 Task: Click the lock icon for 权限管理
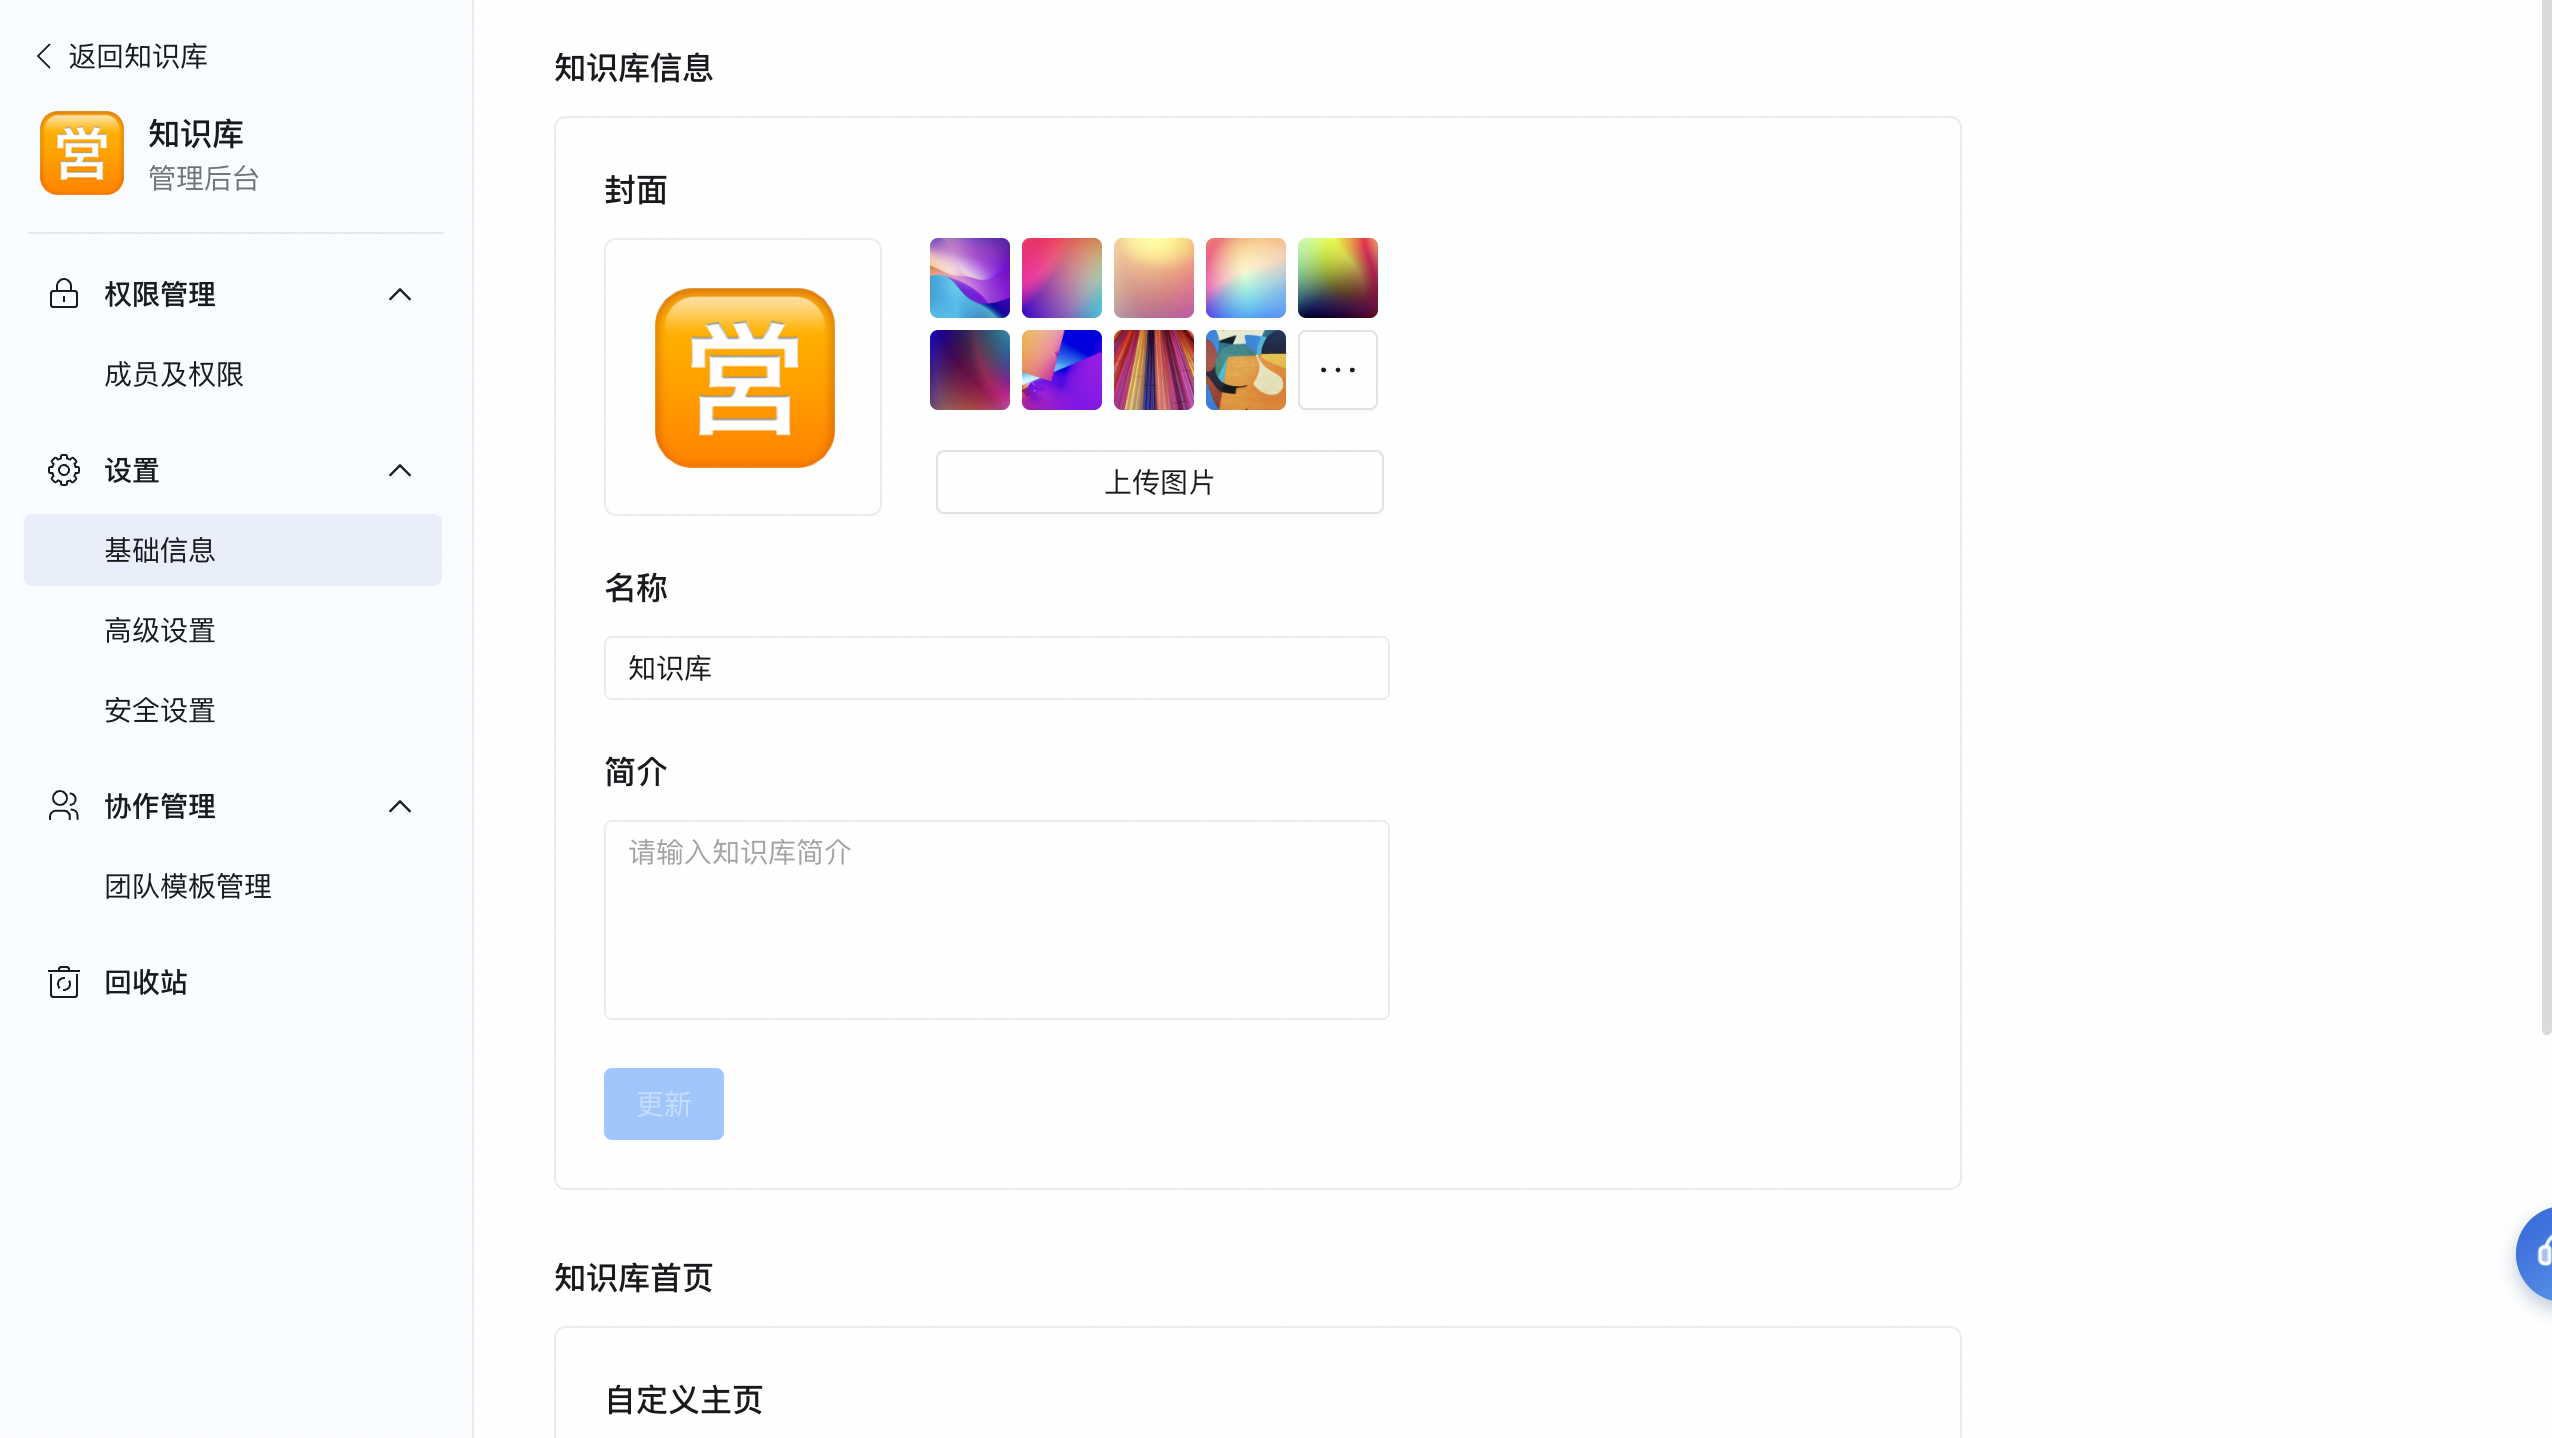click(64, 294)
